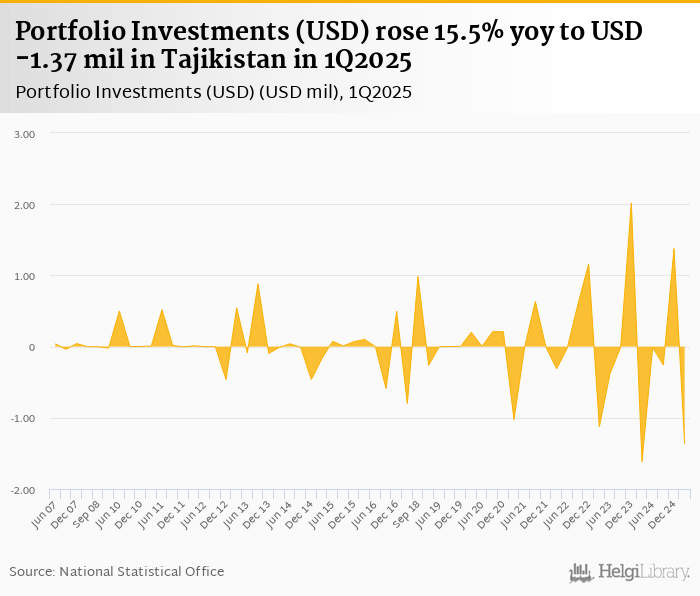Click the highest peak near 2.00
The width and height of the screenshot is (700, 596).
tap(631, 203)
